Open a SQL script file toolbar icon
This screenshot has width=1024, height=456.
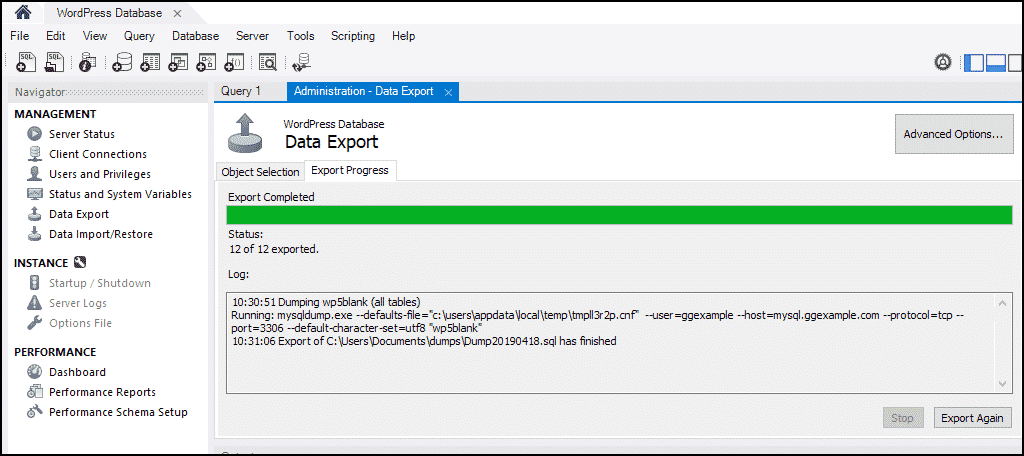[54, 61]
